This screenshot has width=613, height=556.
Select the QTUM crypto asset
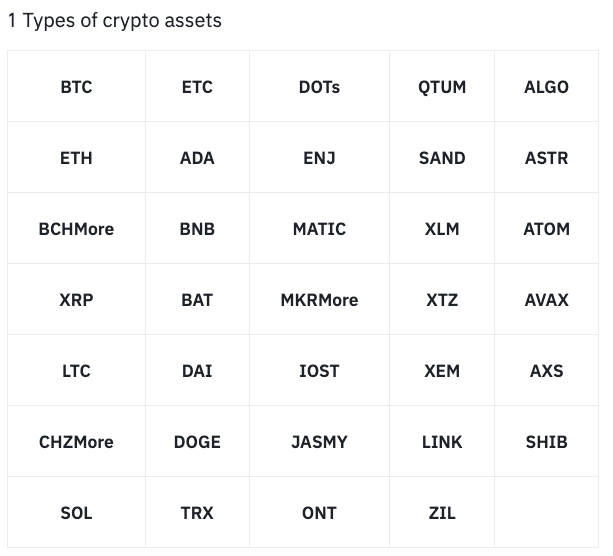tap(442, 87)
